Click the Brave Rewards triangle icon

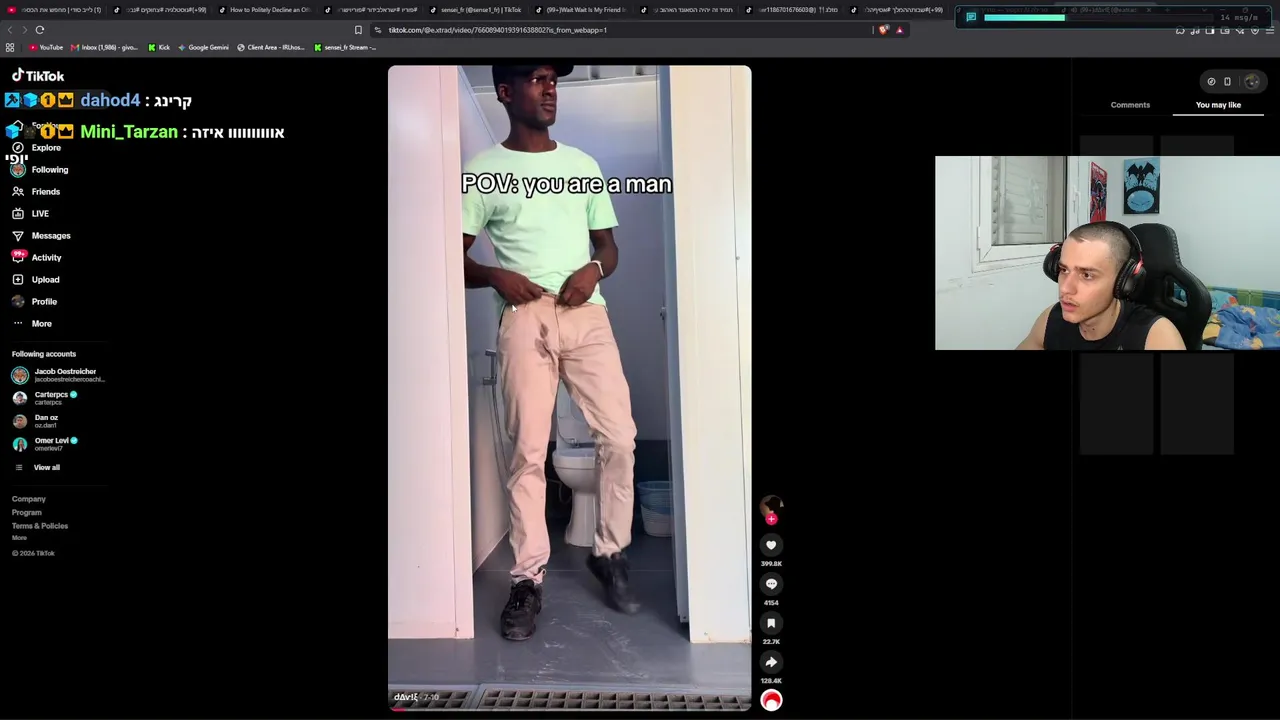[x=899, y=30]
